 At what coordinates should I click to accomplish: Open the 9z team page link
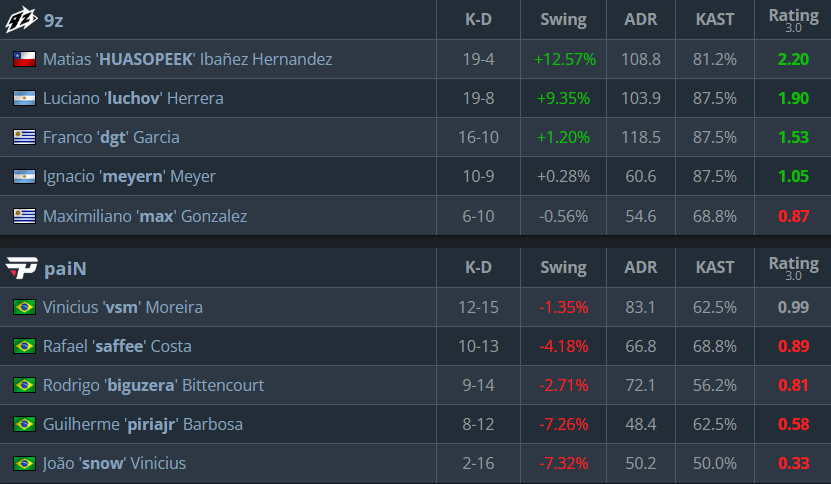pyautogui.click(x=54, y=20)
